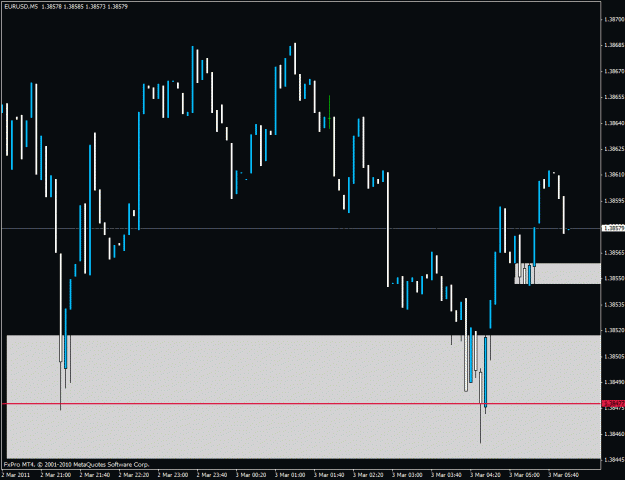Click the 3 Mar 02:20 time label
625x480 pixels.
click(368, 475)
